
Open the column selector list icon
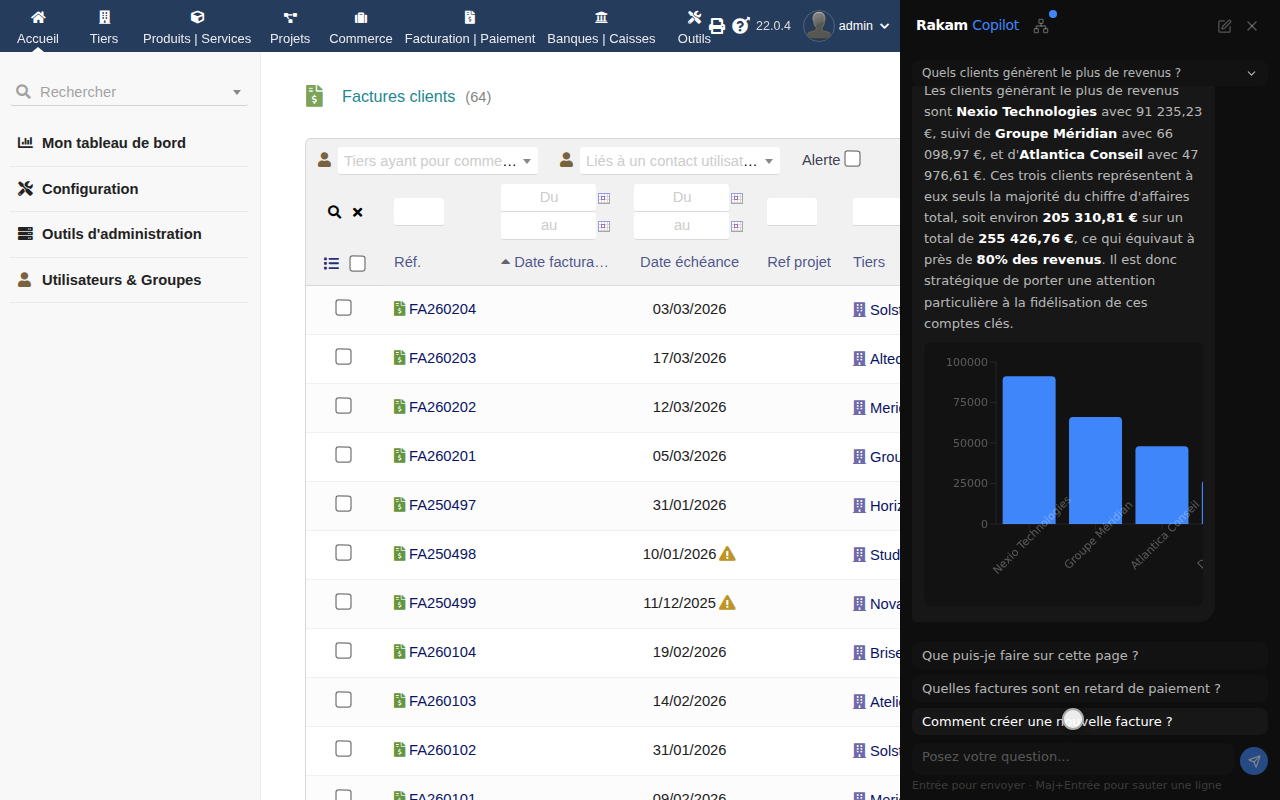coord(332,263)
